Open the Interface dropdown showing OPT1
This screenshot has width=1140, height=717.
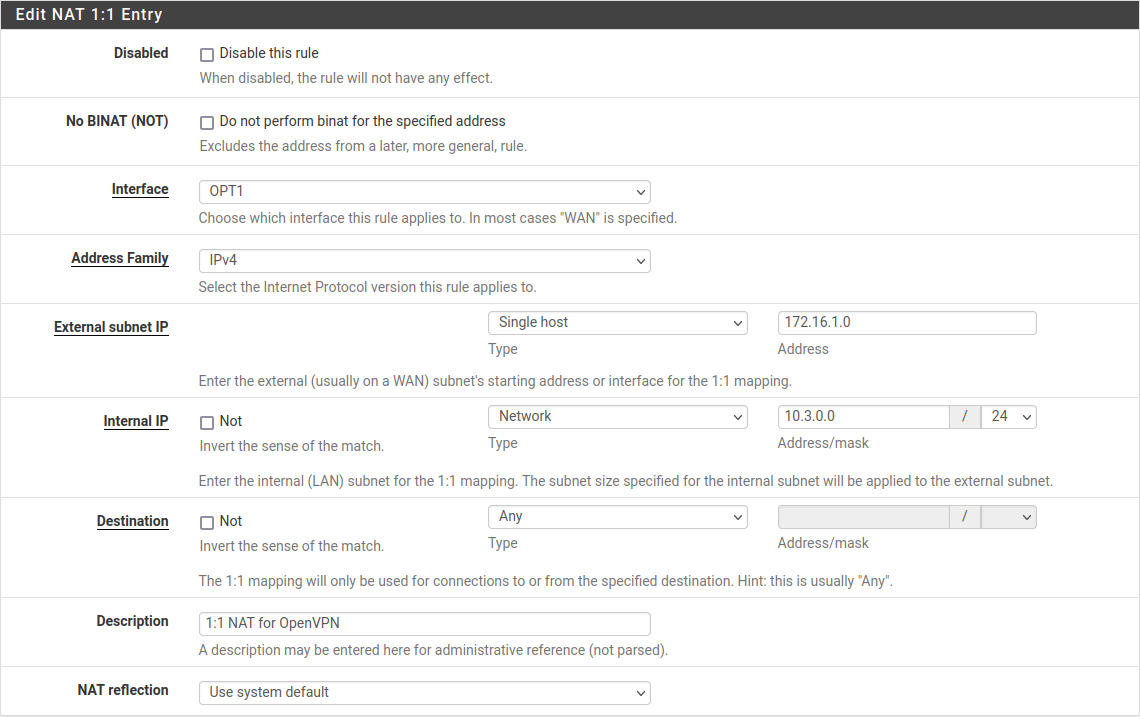[424, 192]
